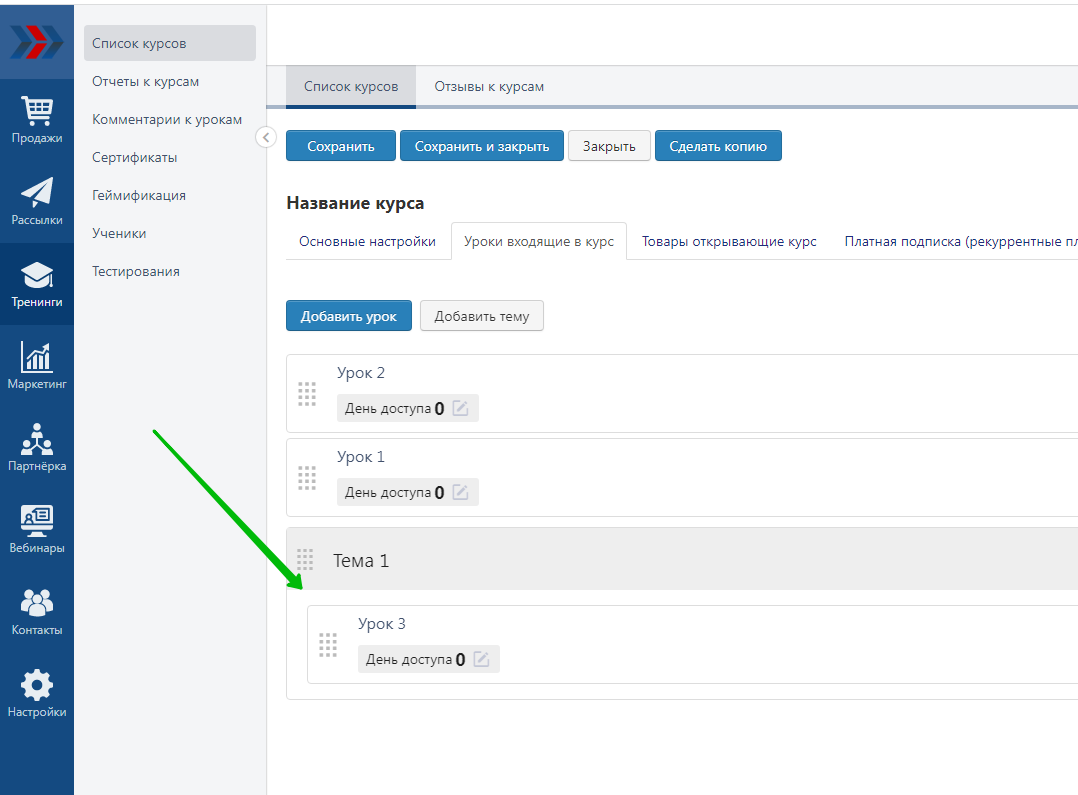Open the Контакты people icon
The width and height of the screenshot is (1078, 795).
tap(37, 611)
